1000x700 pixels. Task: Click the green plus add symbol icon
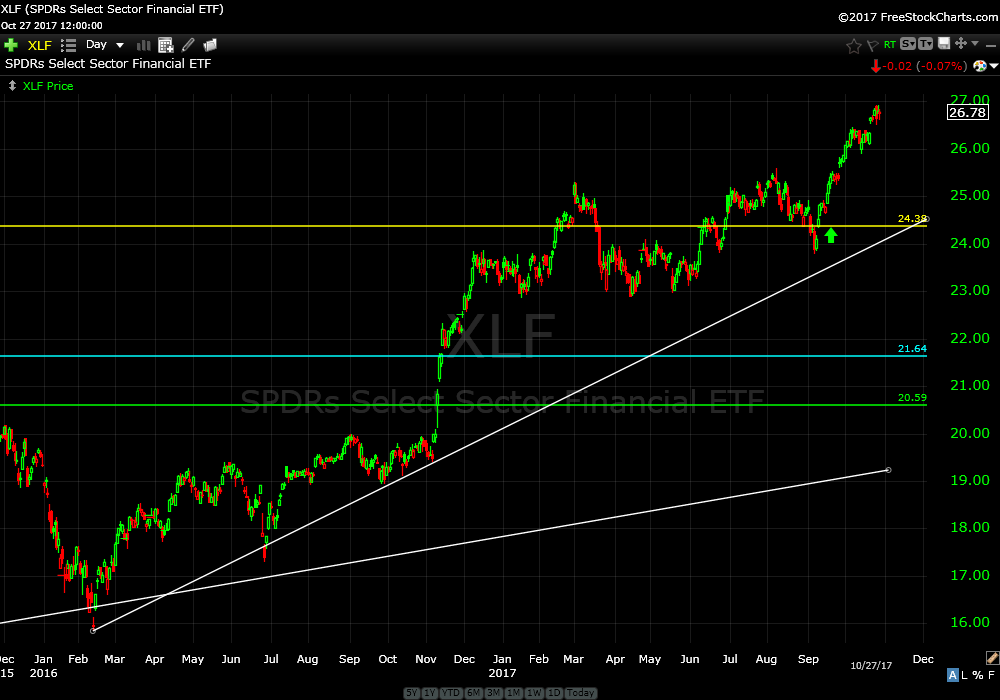[11, 45]
